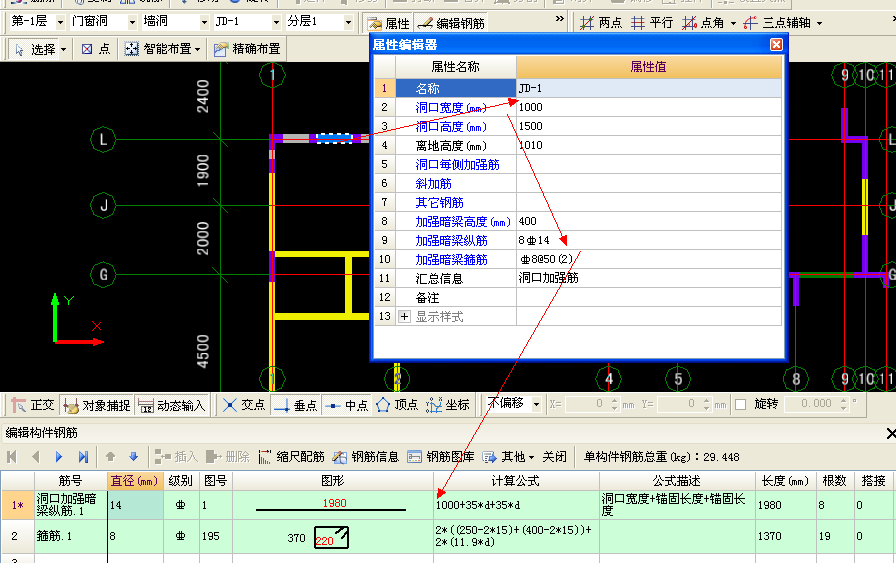The width and height of the screenshot is (896, 563).
Task: Click 智能布置 smart layout tool
Action: (162, 49)
